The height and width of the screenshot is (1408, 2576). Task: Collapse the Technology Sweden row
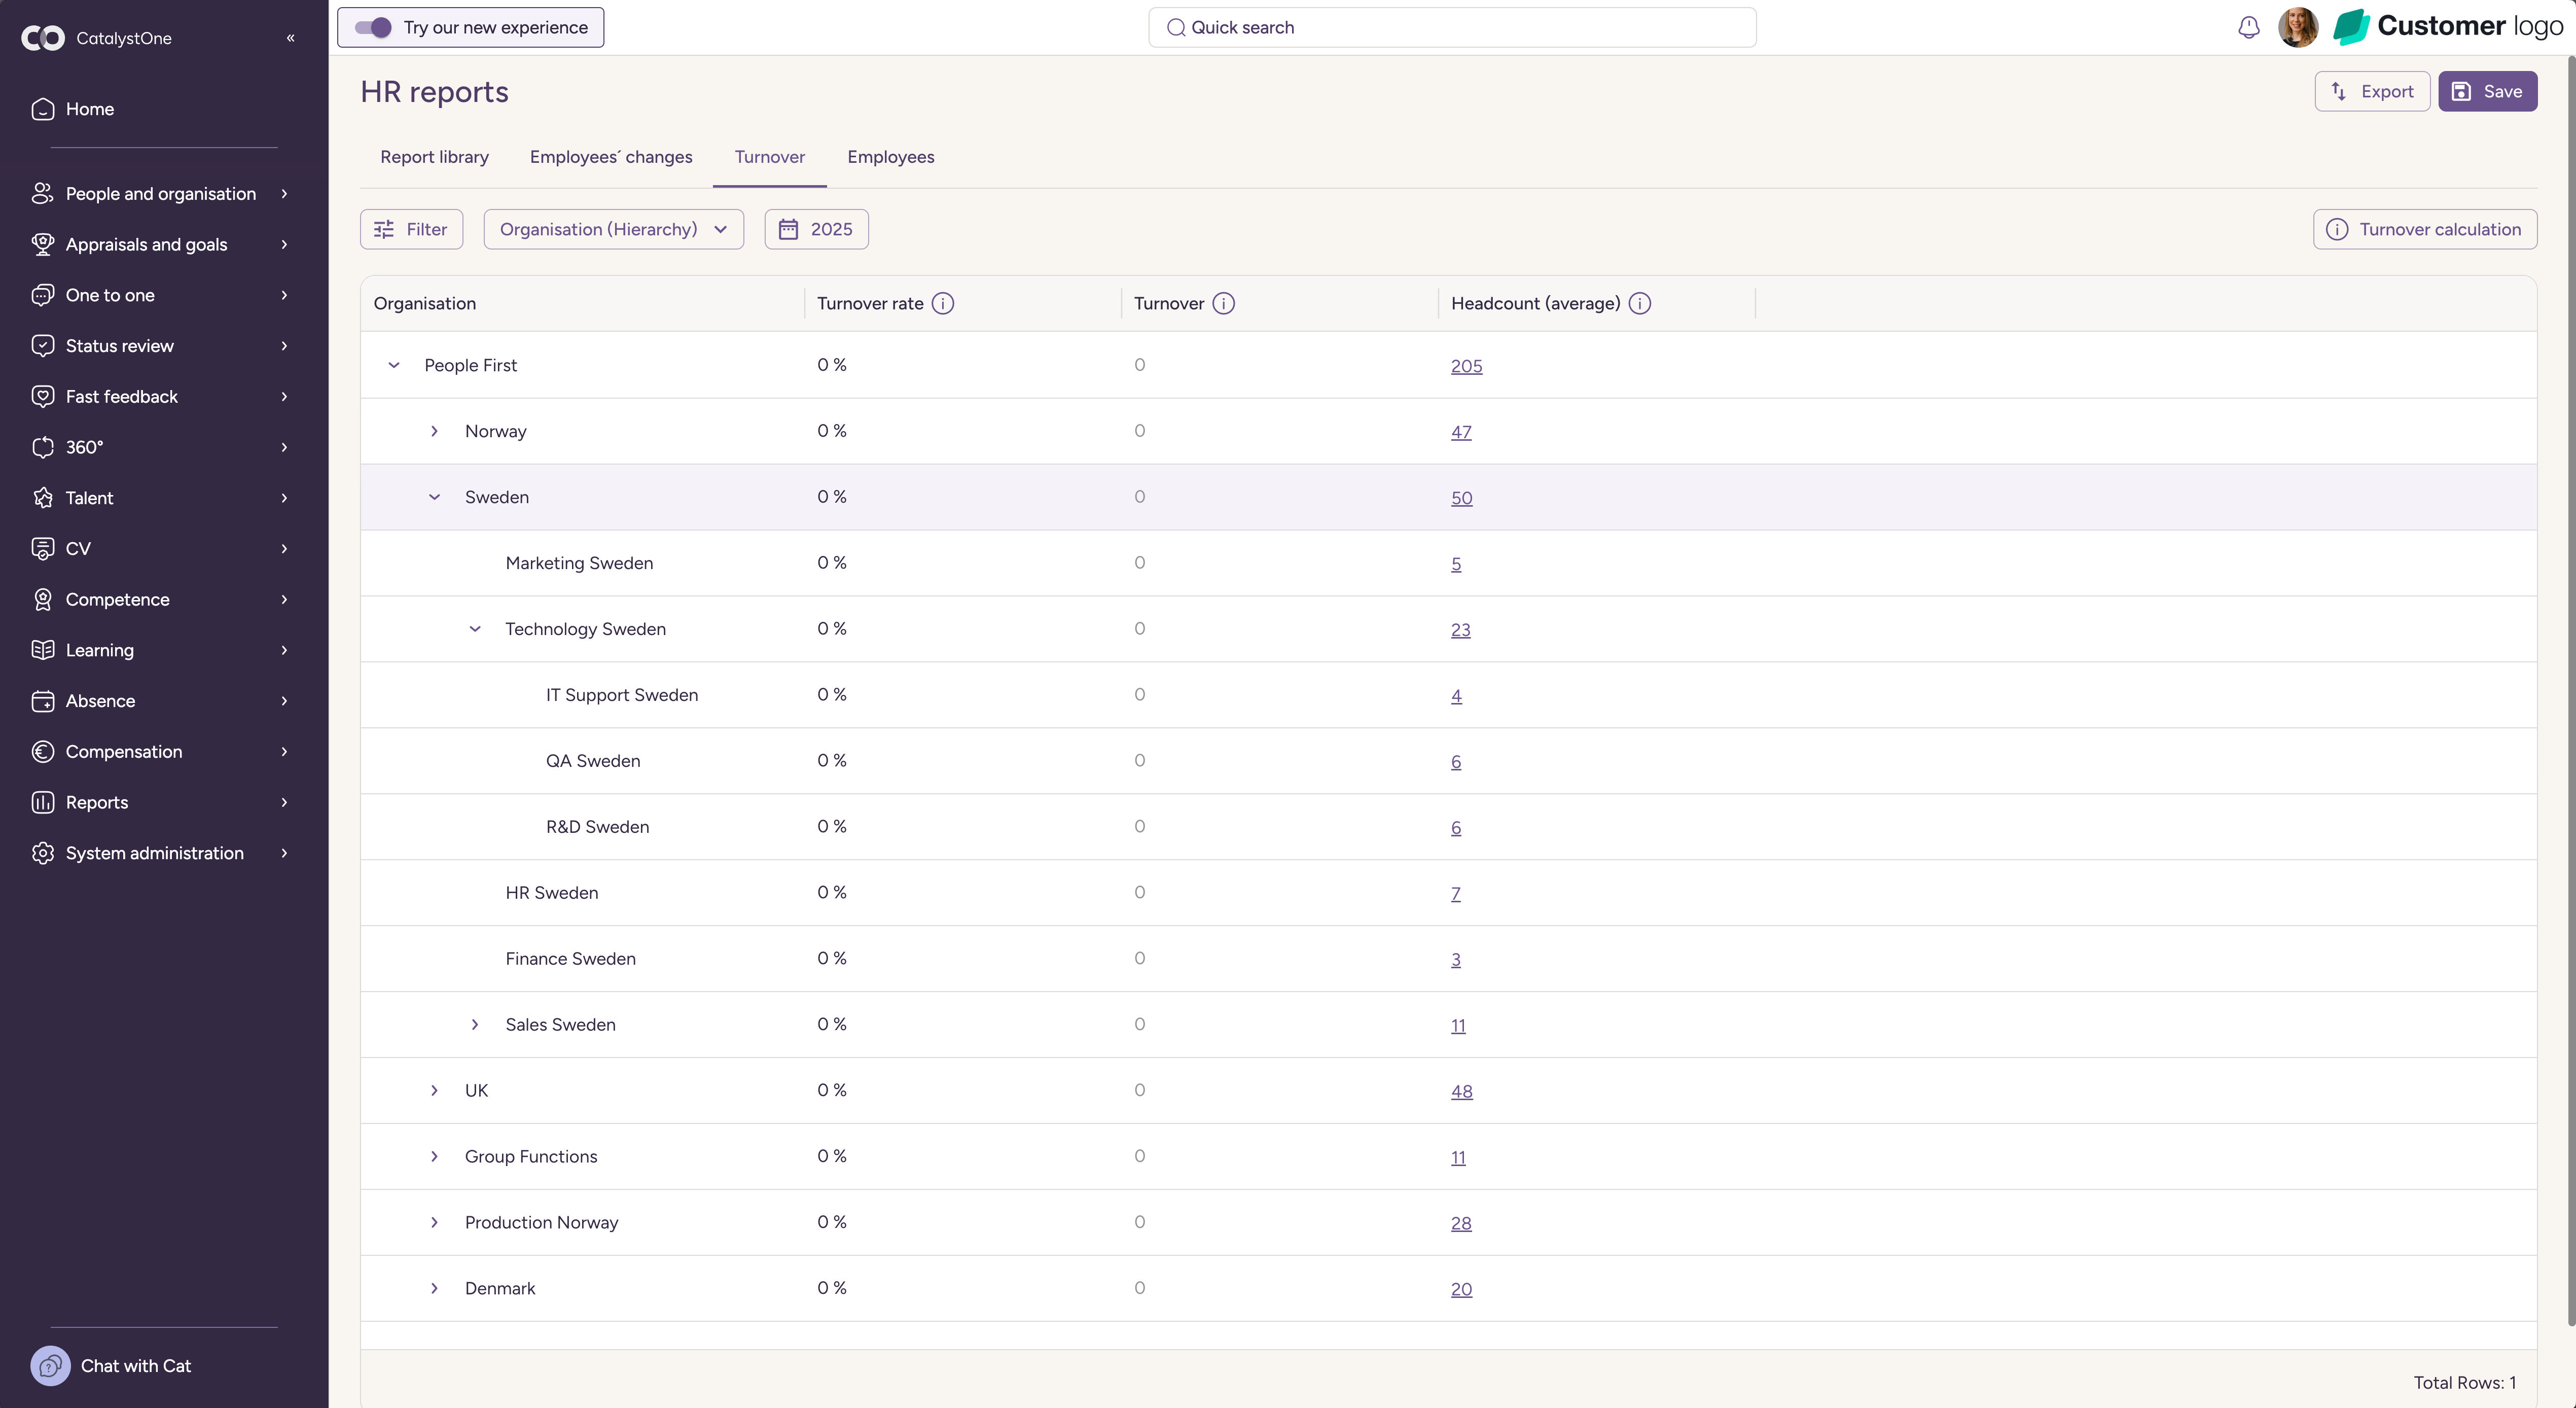click(x=475, y=629)
